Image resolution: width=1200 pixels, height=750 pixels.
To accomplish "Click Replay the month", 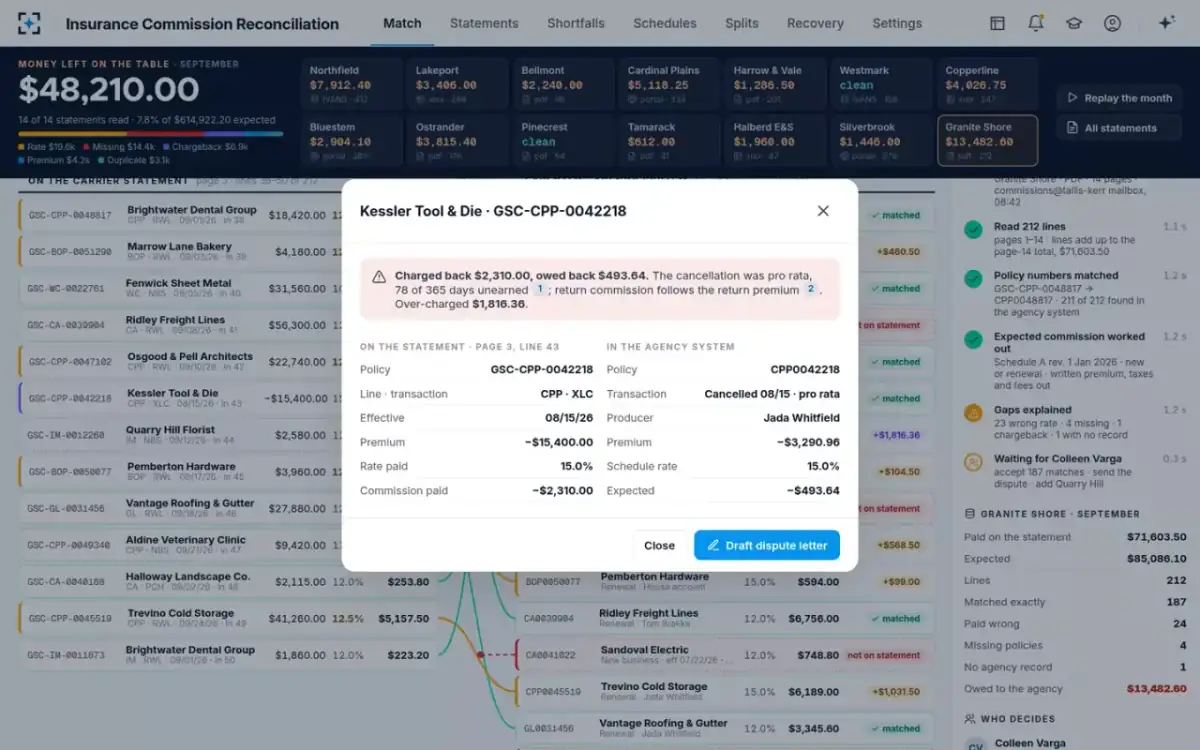I will click(1119, 98).
